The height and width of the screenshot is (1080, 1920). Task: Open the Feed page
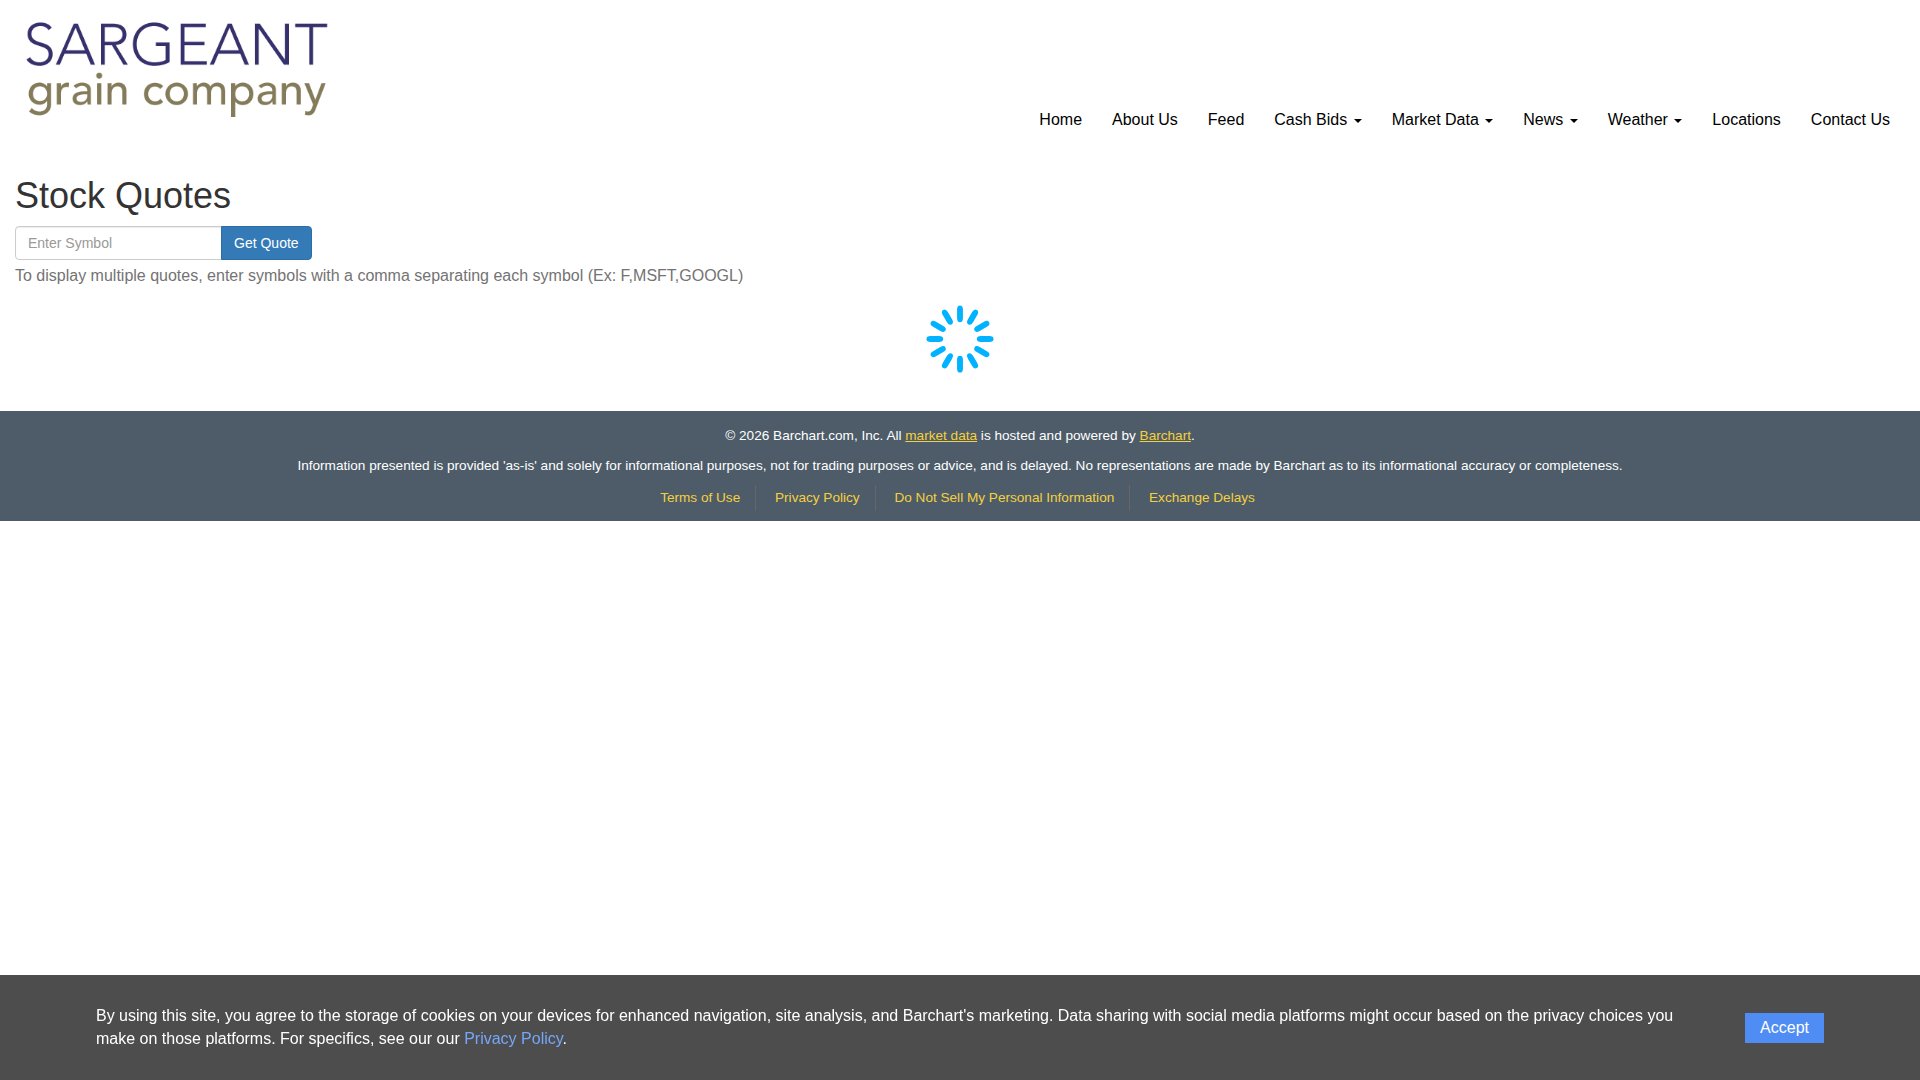point(1225,120)
